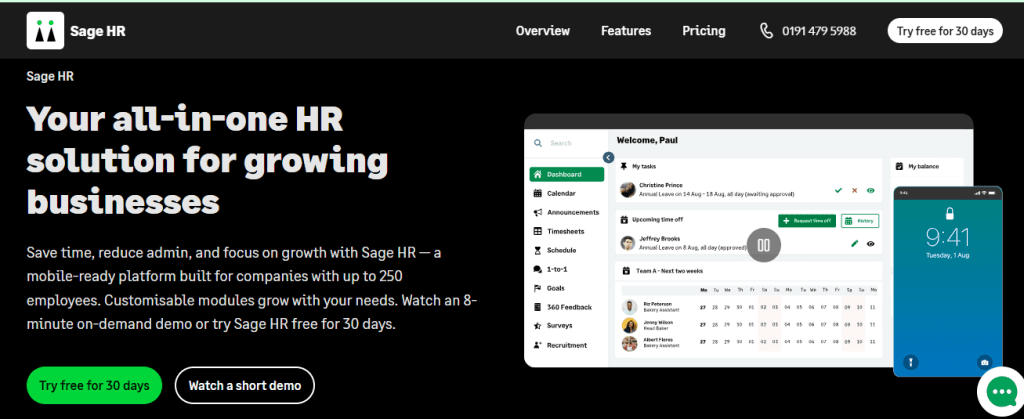The height and width of the screenshot is (419, 1024).
Task: Click the Team A calendar icon
Action: point(626,271)
